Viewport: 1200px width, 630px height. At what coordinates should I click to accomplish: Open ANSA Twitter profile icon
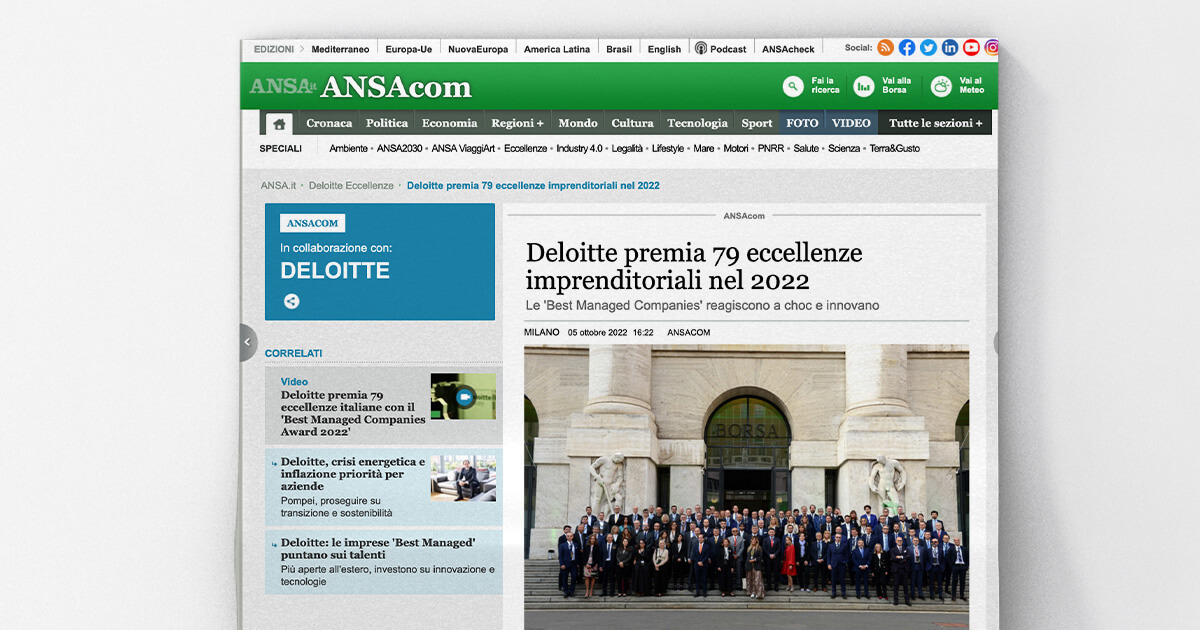(928, 47)
